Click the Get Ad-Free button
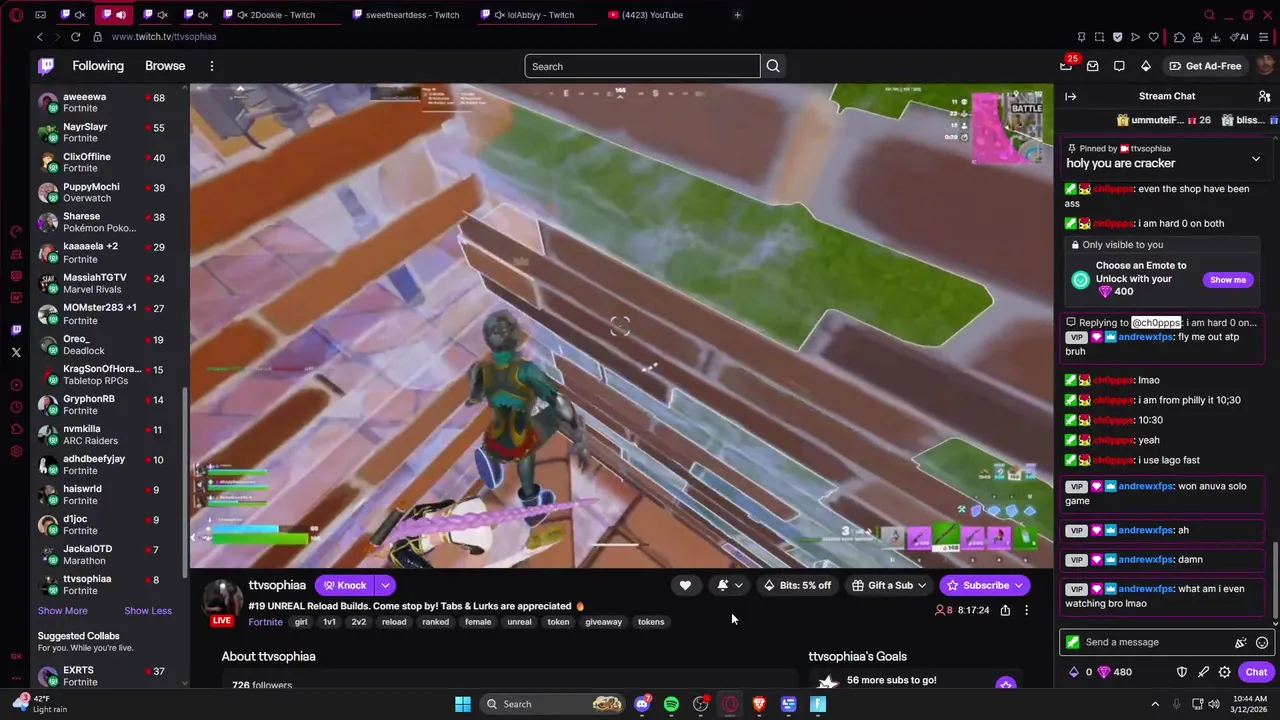Viewport: 1280px width, 720px height. (1206, 66)
